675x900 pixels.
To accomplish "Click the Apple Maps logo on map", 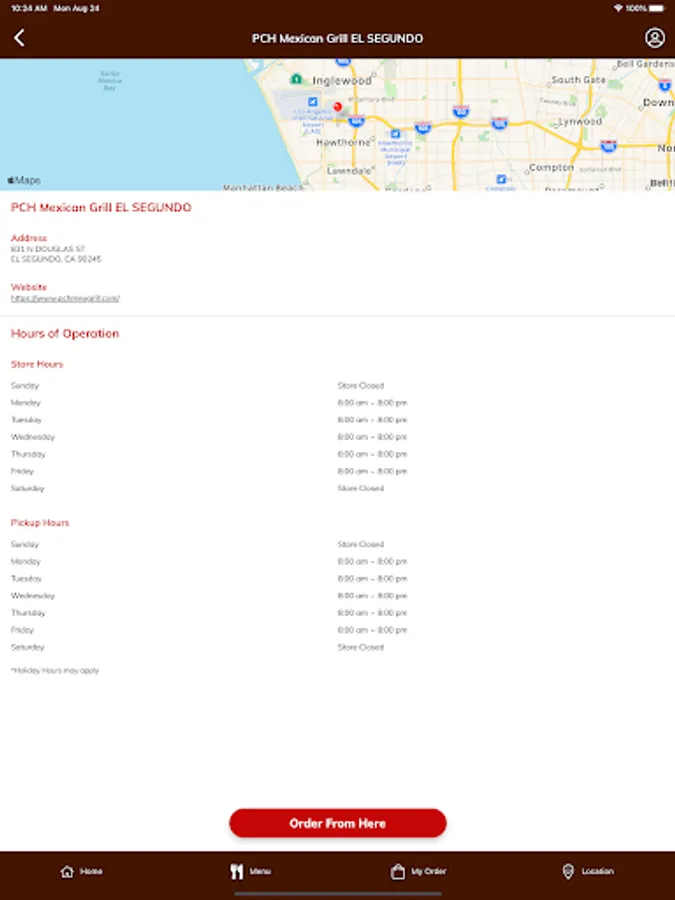I will tap(24, 180).
